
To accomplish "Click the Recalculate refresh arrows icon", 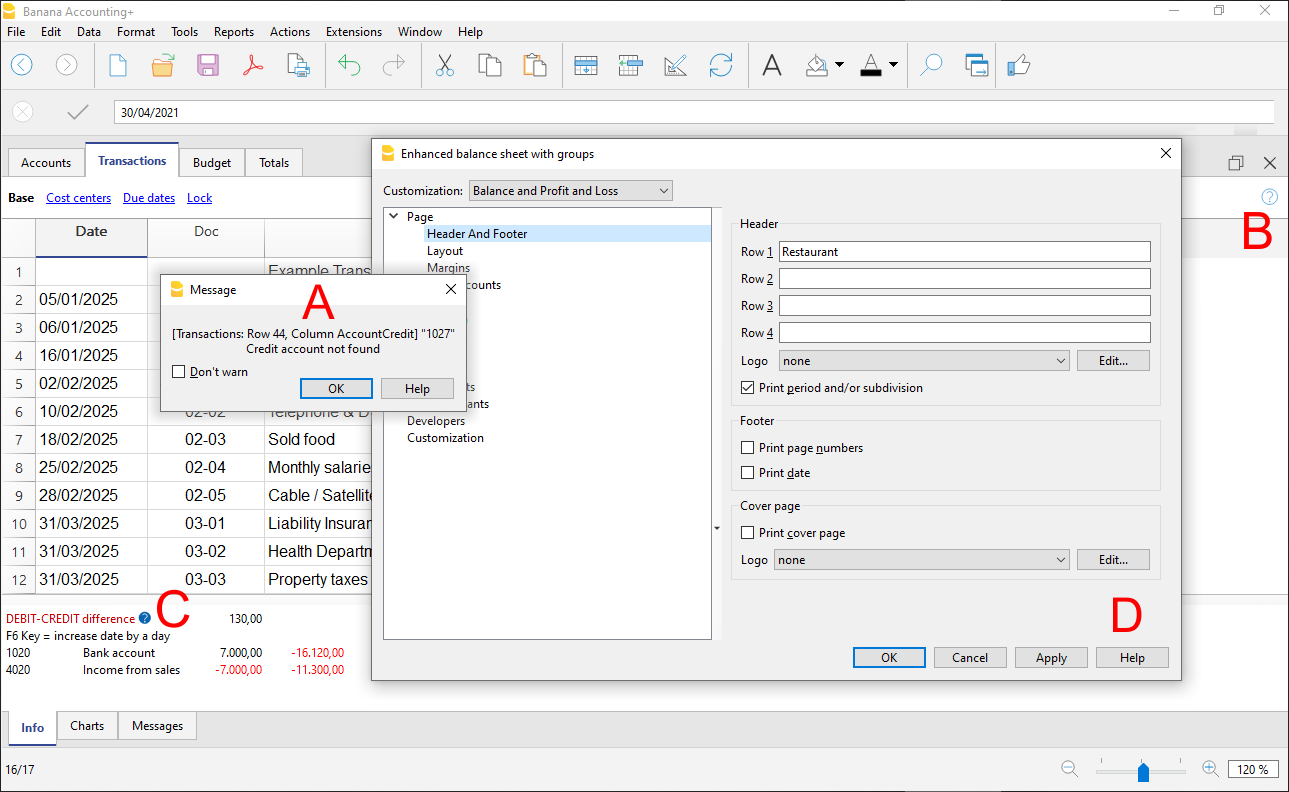I will pyautogui.click(x=720, y=66).
